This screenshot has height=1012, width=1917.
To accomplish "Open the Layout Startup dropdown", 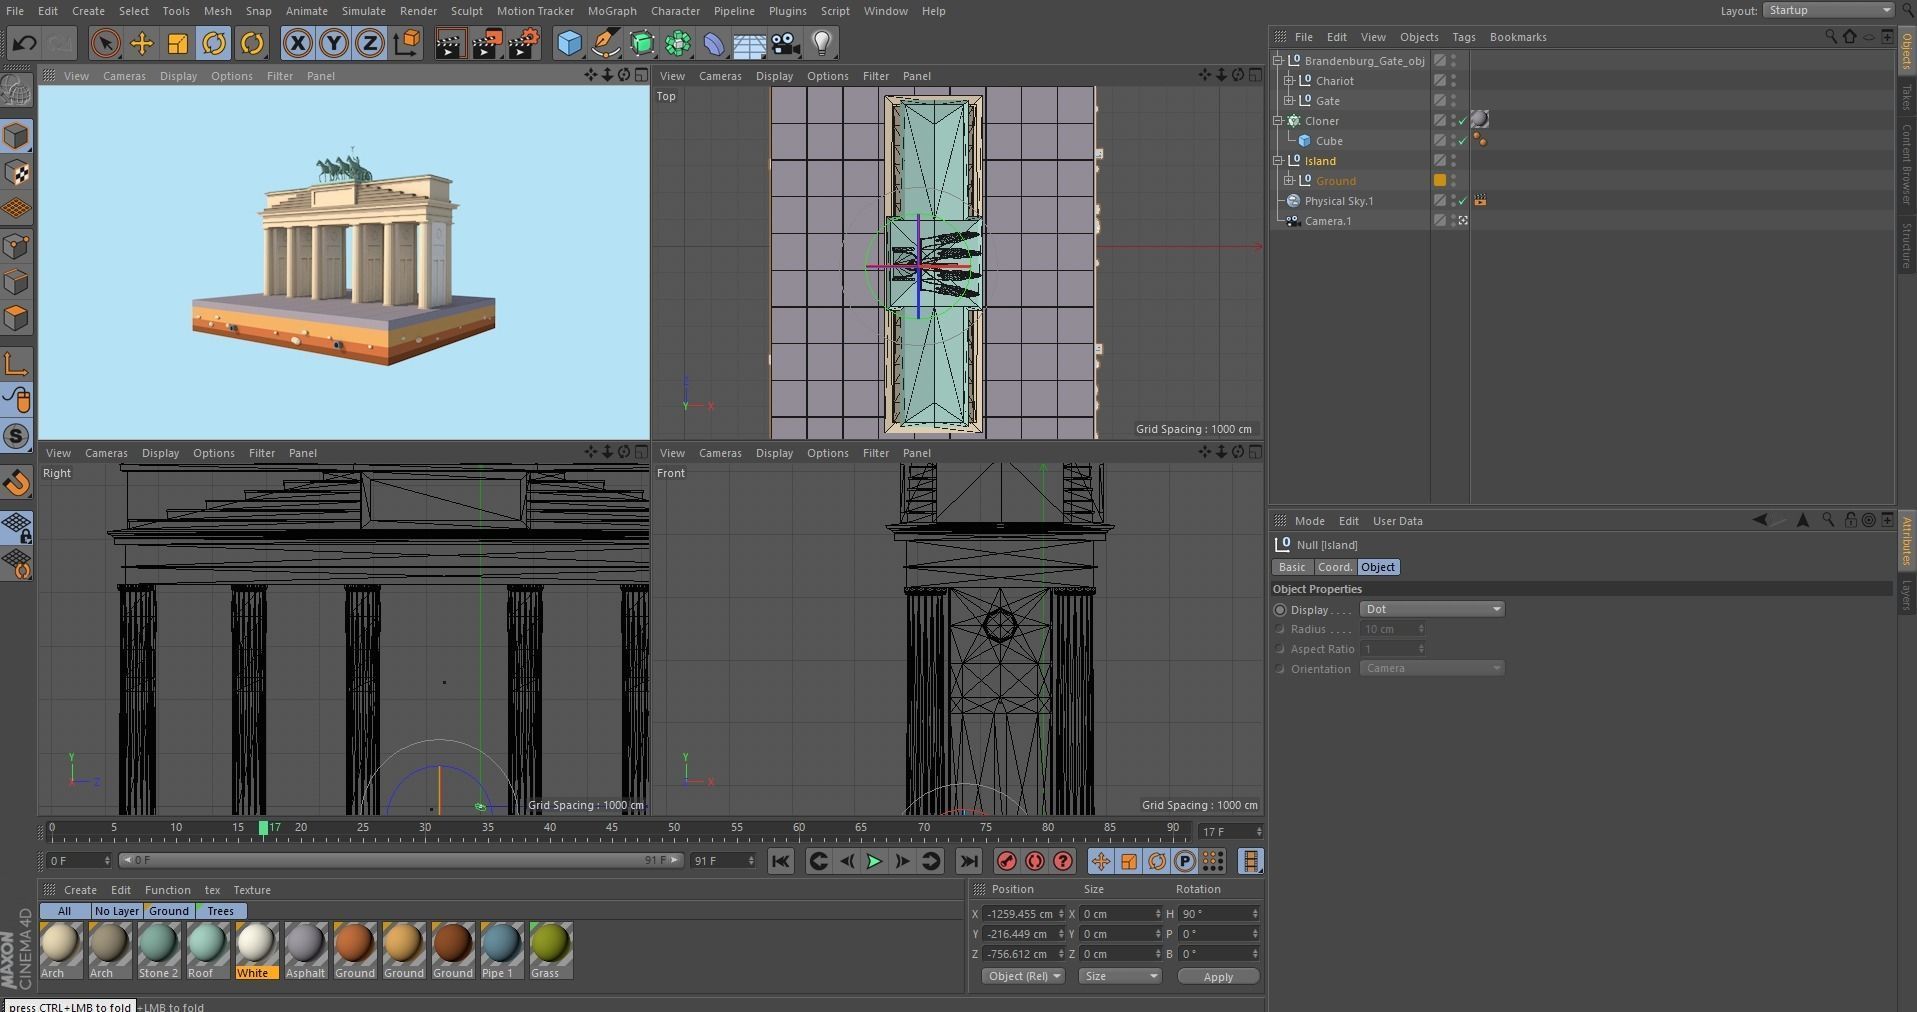I will pyautogui.click(x=1828, y=10).
